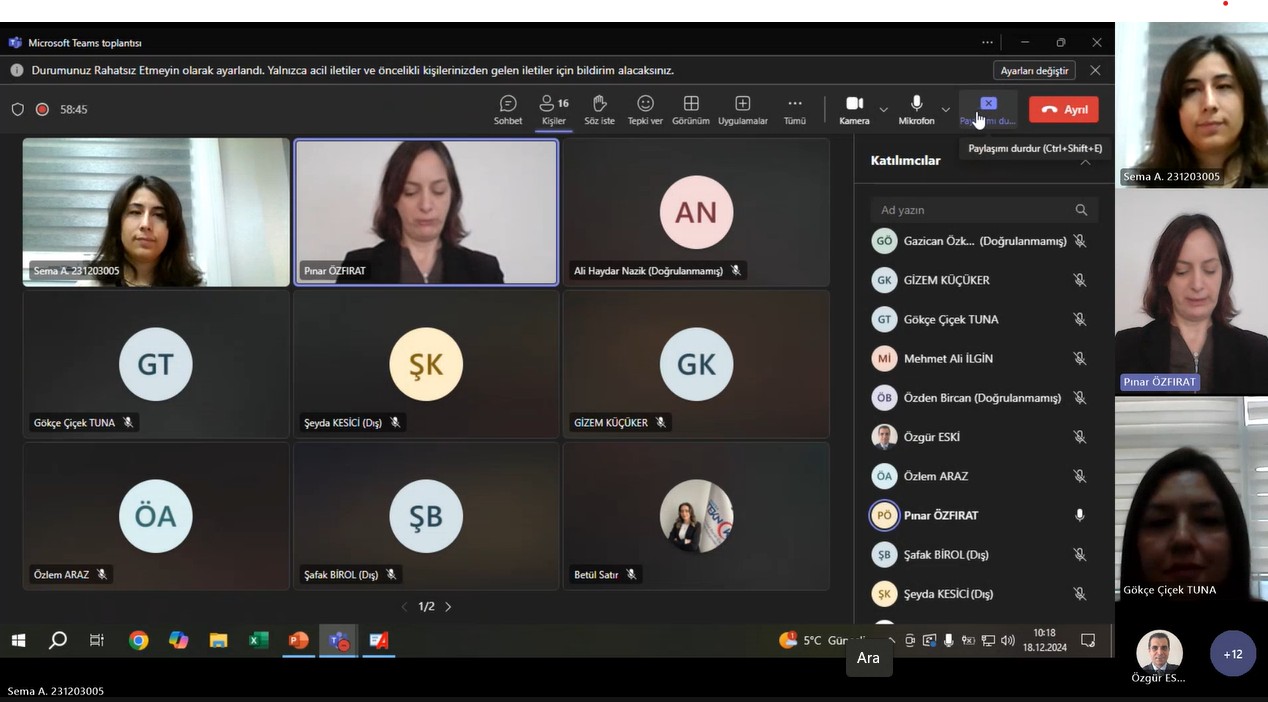Expand microphone options dropdown arrow
The width and height of the screenshot is (1268, 702).
tap(945, 109)
